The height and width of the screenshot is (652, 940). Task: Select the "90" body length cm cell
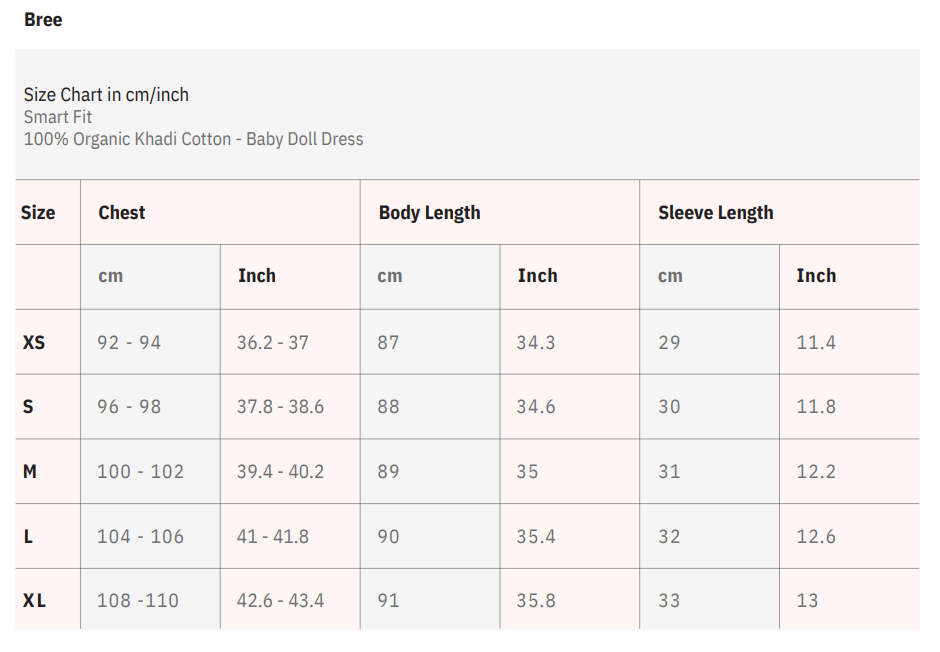pyautogui.click(x=388, y=537)
